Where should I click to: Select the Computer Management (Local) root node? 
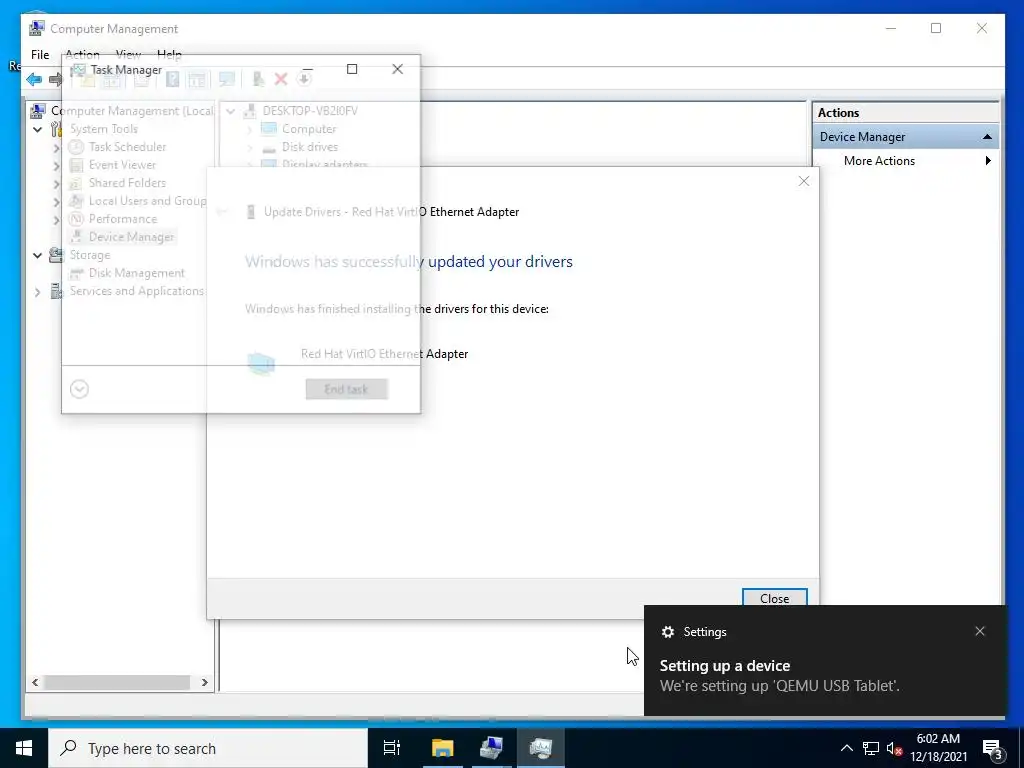point(132,111)
